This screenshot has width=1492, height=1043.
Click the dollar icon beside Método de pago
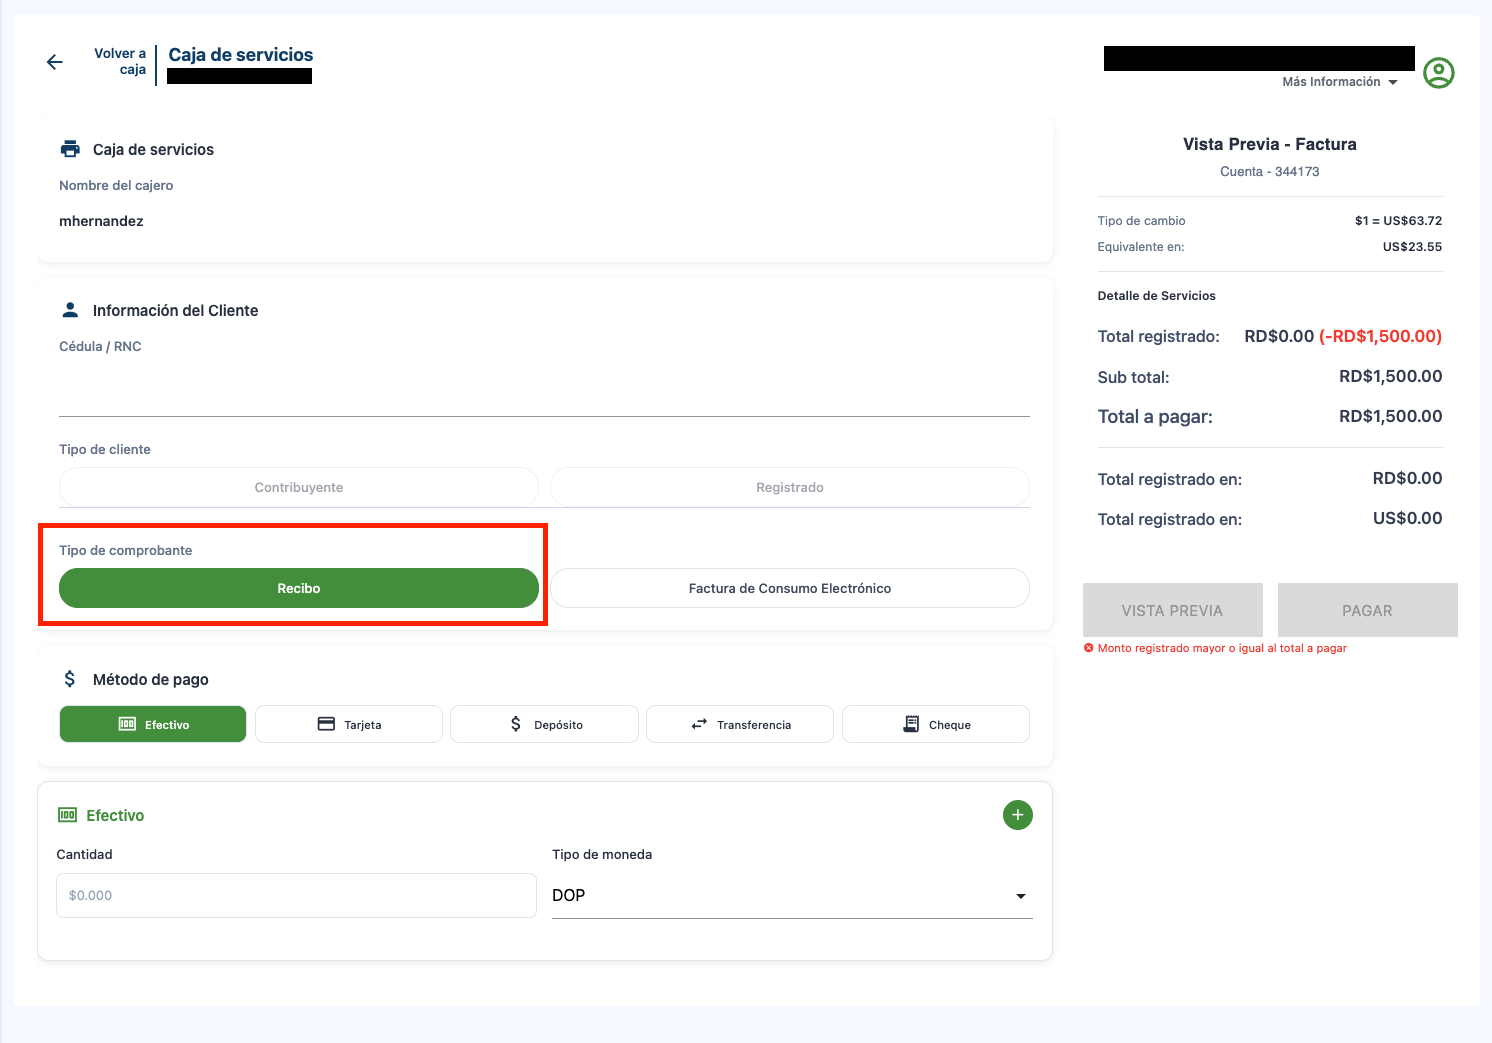tap(70, 679)
